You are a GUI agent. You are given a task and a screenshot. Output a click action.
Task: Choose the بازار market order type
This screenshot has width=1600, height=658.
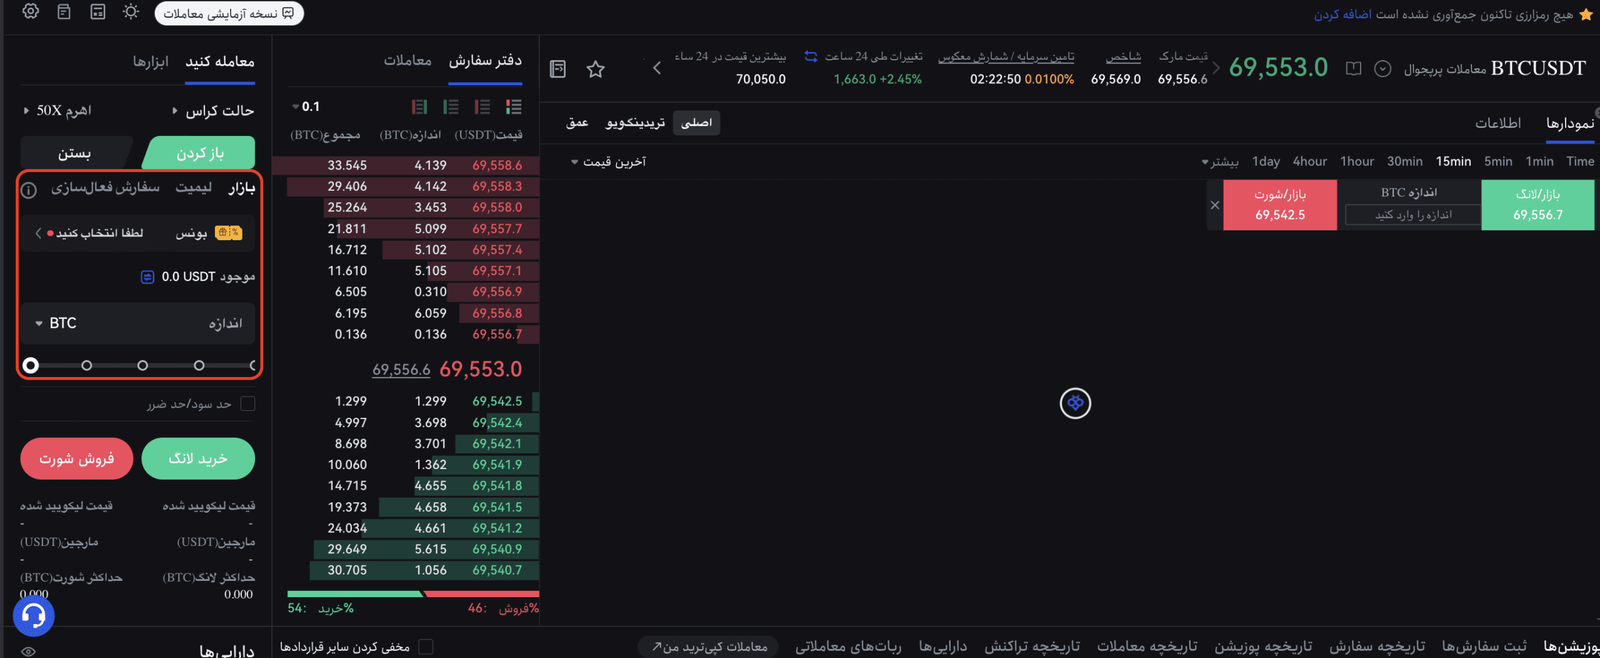coord(242,187)
